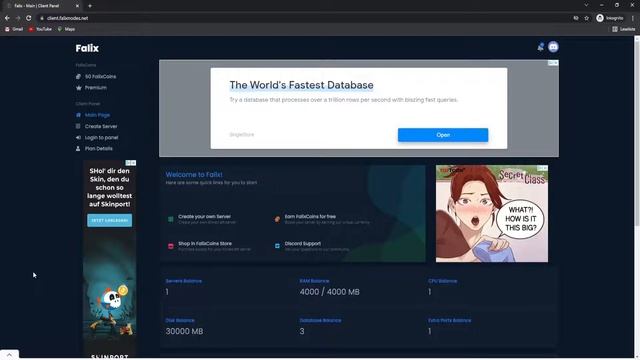Close the Falix Client Panel tab
640x360 pixels.
point(77,6)
